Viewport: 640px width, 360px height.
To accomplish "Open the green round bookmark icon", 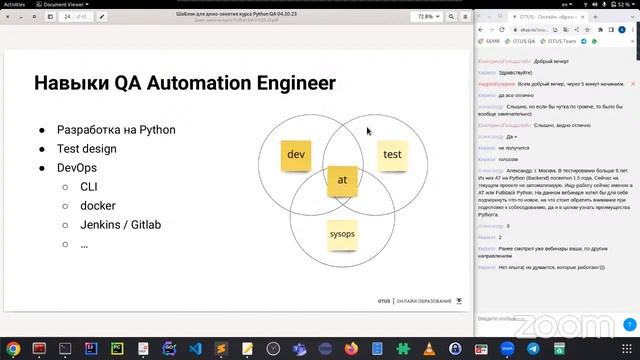I will 594,41.
